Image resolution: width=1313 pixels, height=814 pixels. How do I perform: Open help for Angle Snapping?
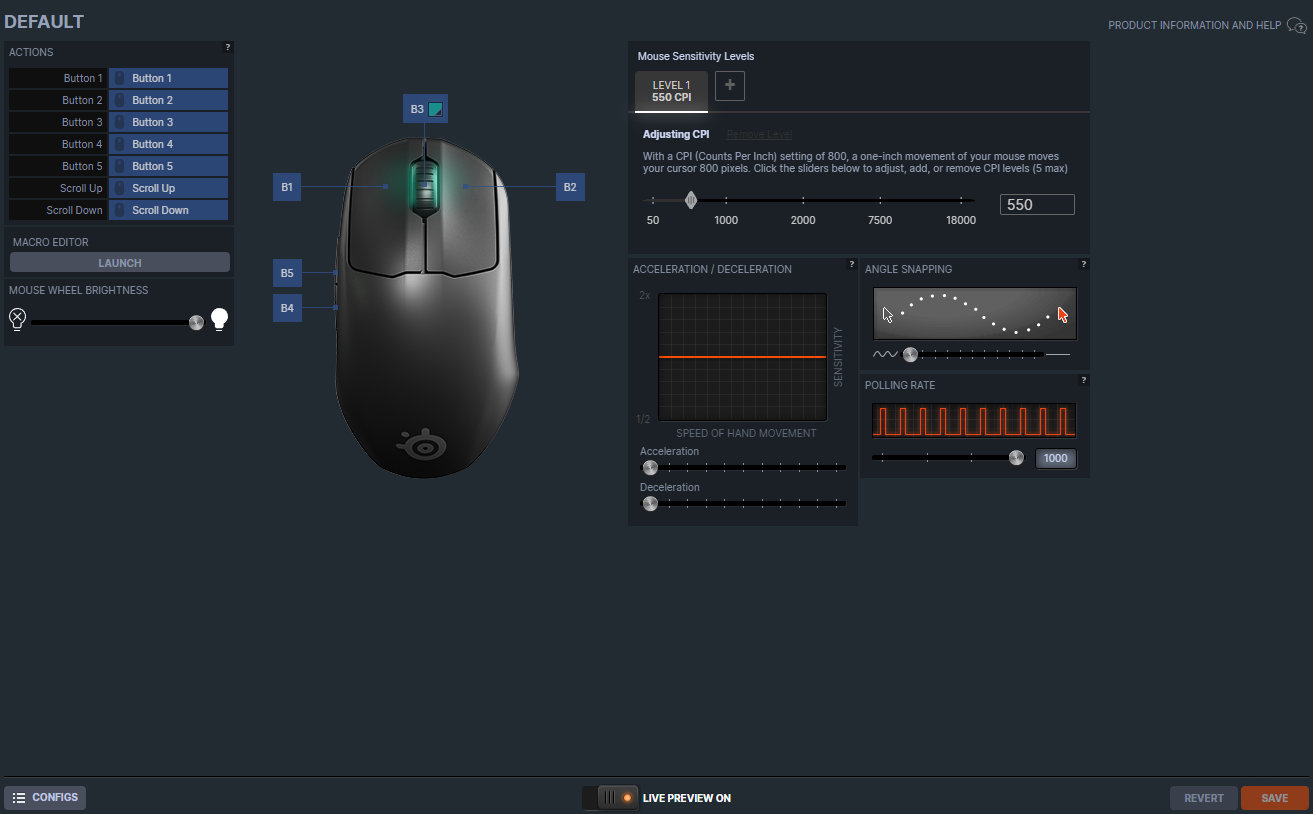click(x=1084, y=265)
